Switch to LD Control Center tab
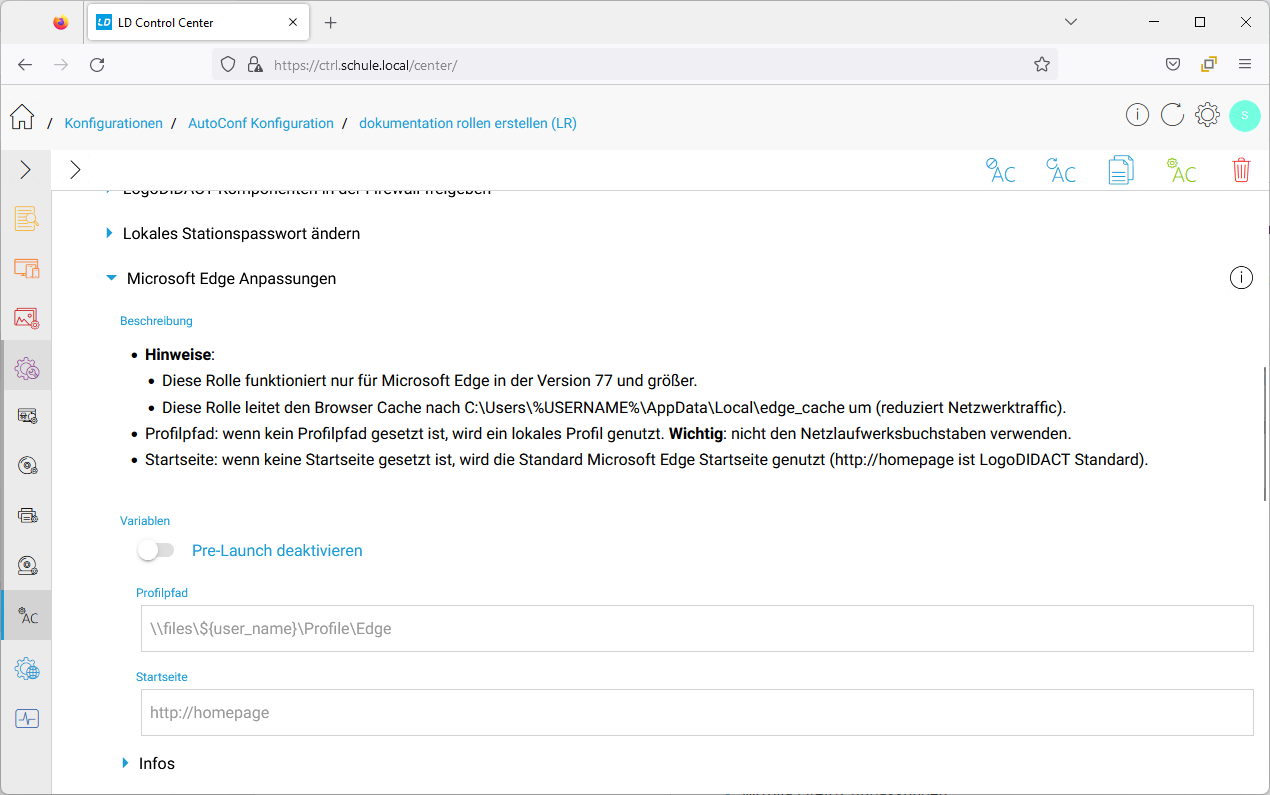Screen dimensions: 1270x795 198,22
